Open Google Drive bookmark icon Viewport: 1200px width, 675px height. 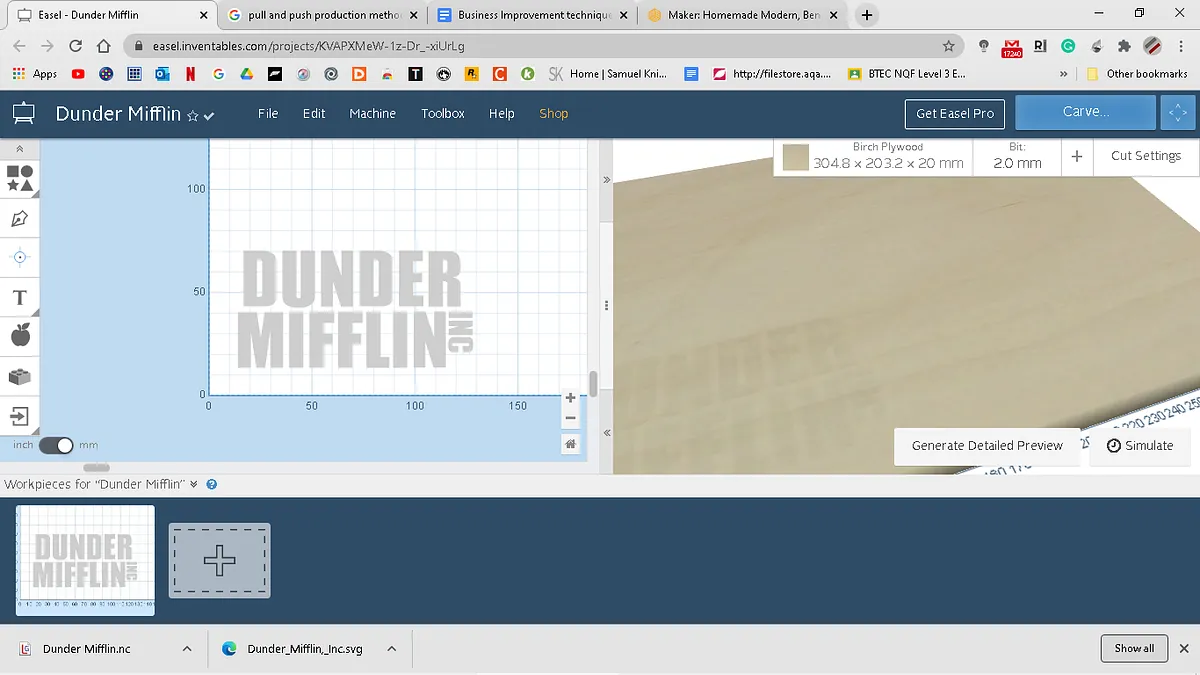click(x=246, y=74)
